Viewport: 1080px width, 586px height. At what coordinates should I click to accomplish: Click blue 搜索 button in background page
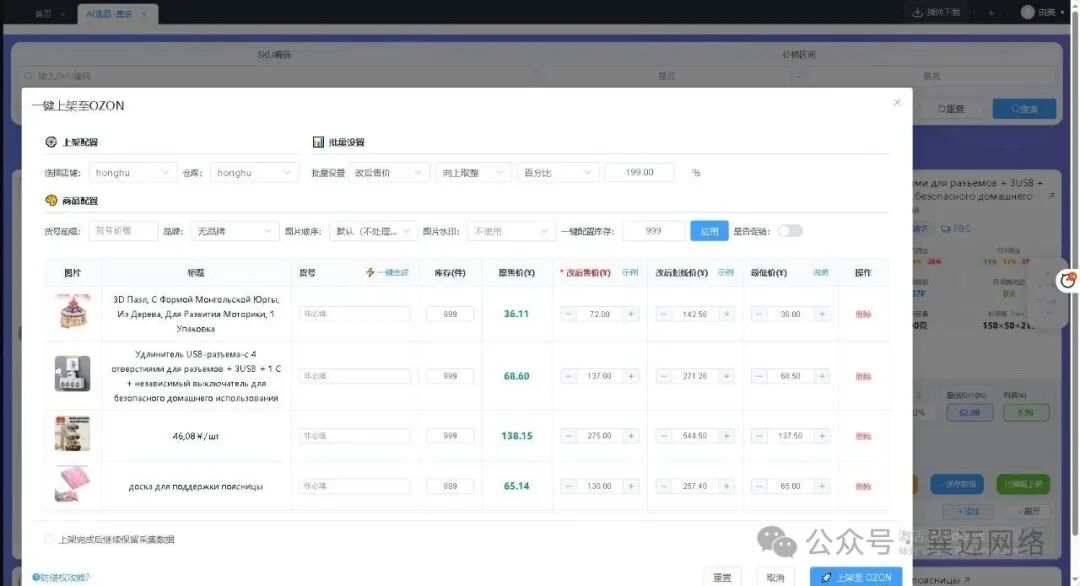click(x=1024, y=109)
